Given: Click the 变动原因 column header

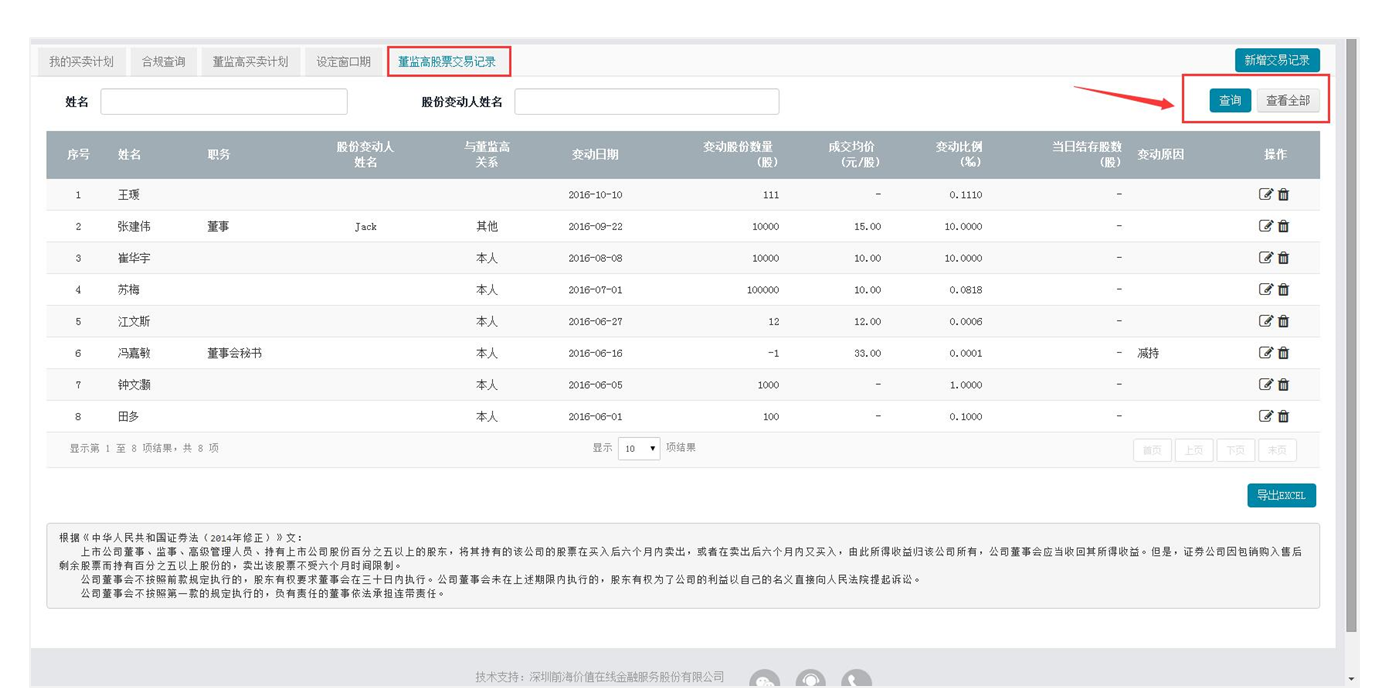Looking at the screenshot, I should pyautogui.click(x=1161, y=154).
